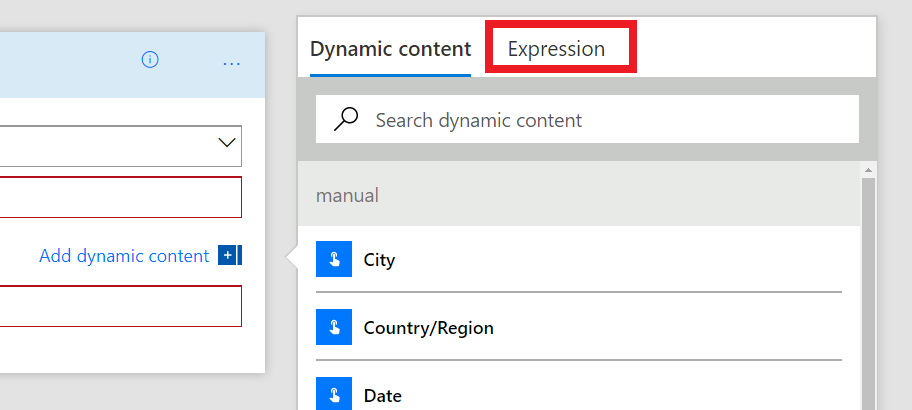Expand the dropdown chevron arrow
Screen dimensions: 912x410
(227, 144)
